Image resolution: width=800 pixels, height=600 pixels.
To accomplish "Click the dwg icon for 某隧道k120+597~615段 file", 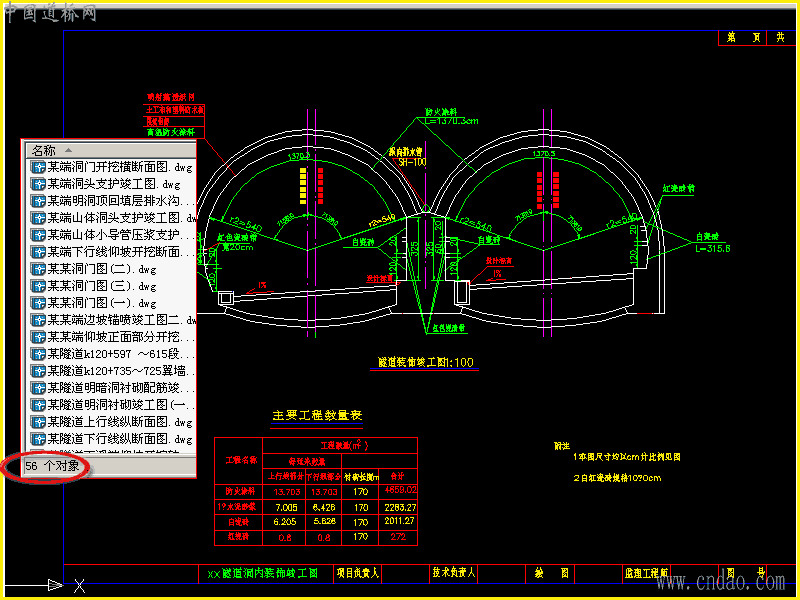I will tap(38, 354).
